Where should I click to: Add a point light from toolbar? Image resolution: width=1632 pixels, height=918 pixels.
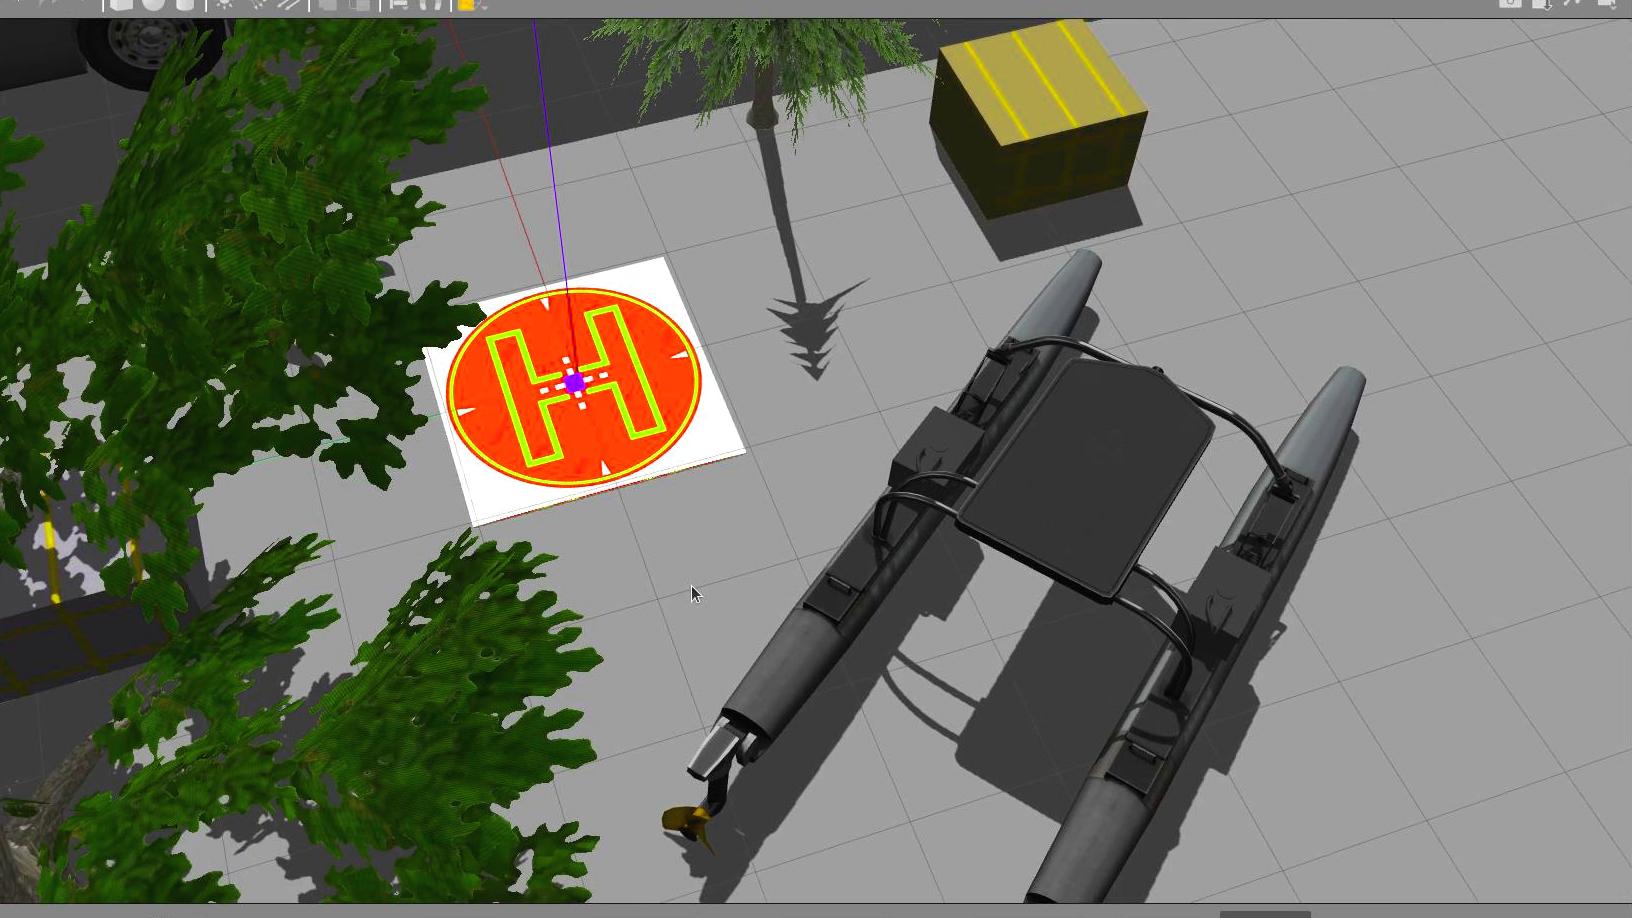click(x=224, y=4)
